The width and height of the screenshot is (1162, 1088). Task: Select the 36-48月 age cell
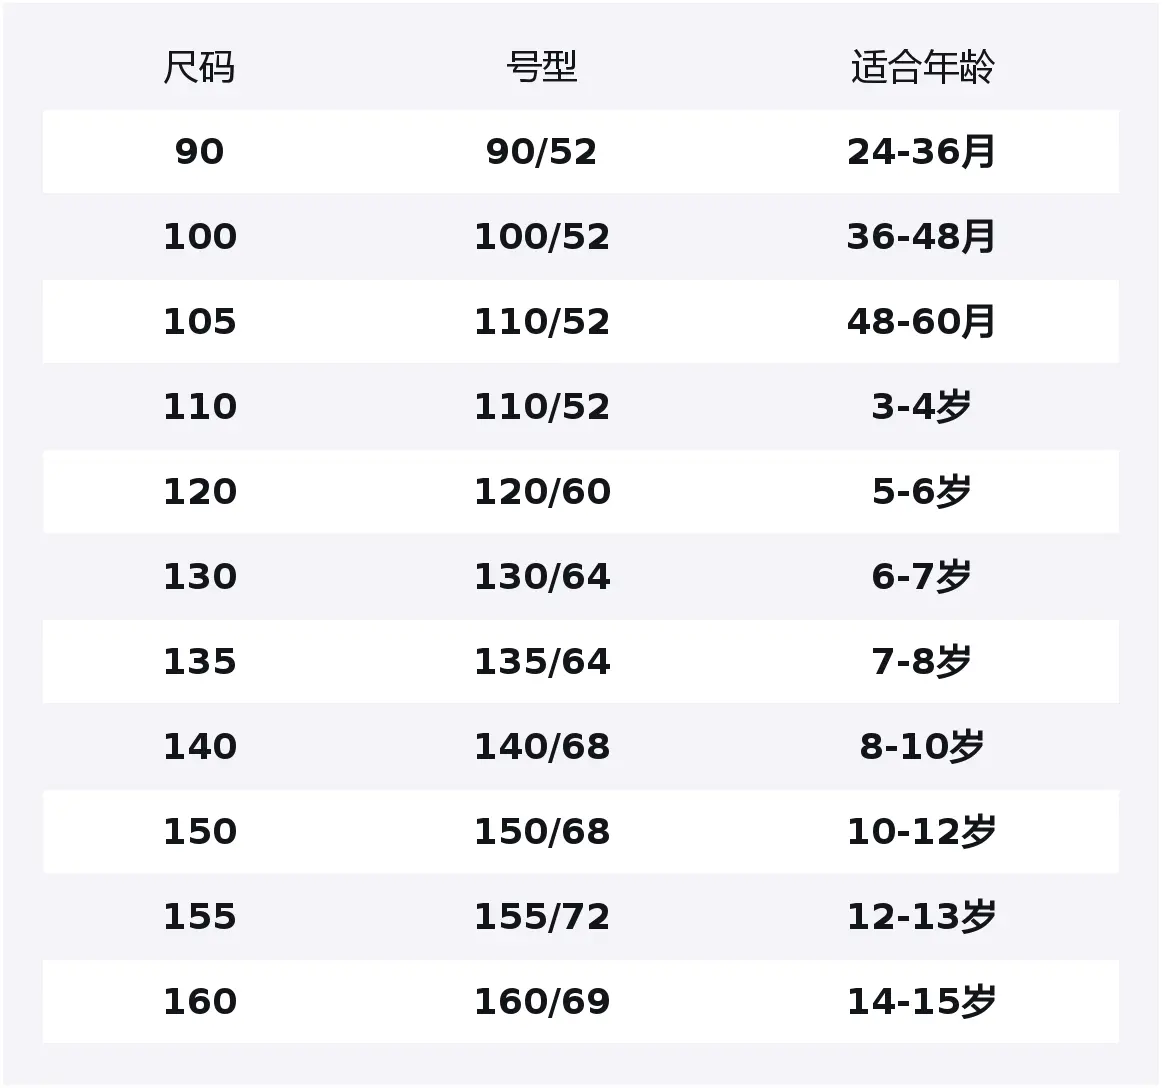(921, 237)
